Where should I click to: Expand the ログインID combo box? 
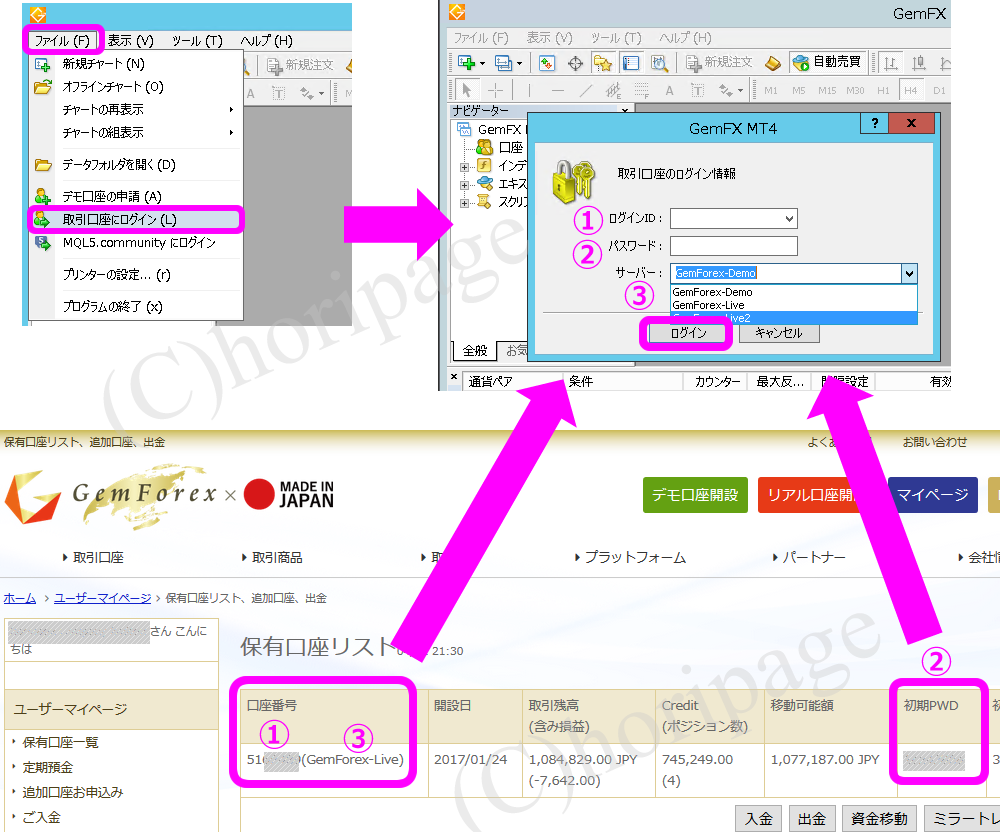click(x=789, y=218)
